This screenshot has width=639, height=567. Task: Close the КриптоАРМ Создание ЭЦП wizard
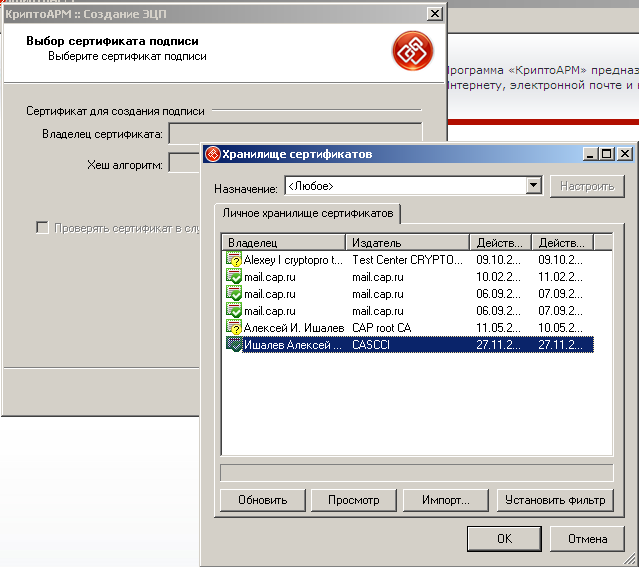point(435,14)
